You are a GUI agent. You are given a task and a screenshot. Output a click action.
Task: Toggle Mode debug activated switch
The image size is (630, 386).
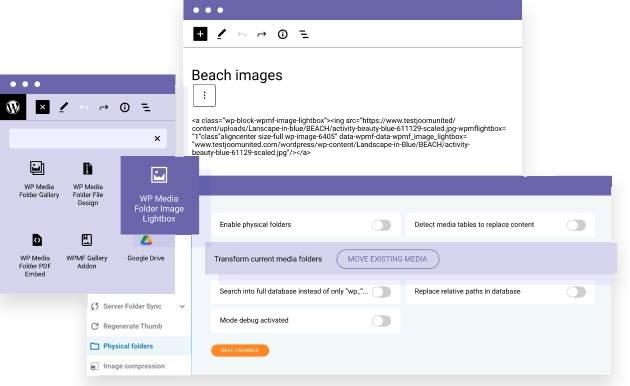tap(381, 321)
